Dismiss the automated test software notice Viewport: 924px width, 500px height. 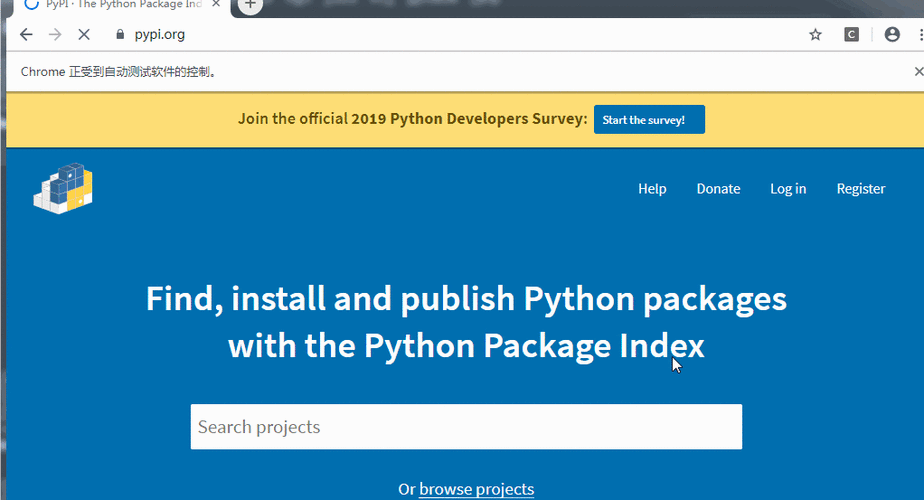(918, 71)
